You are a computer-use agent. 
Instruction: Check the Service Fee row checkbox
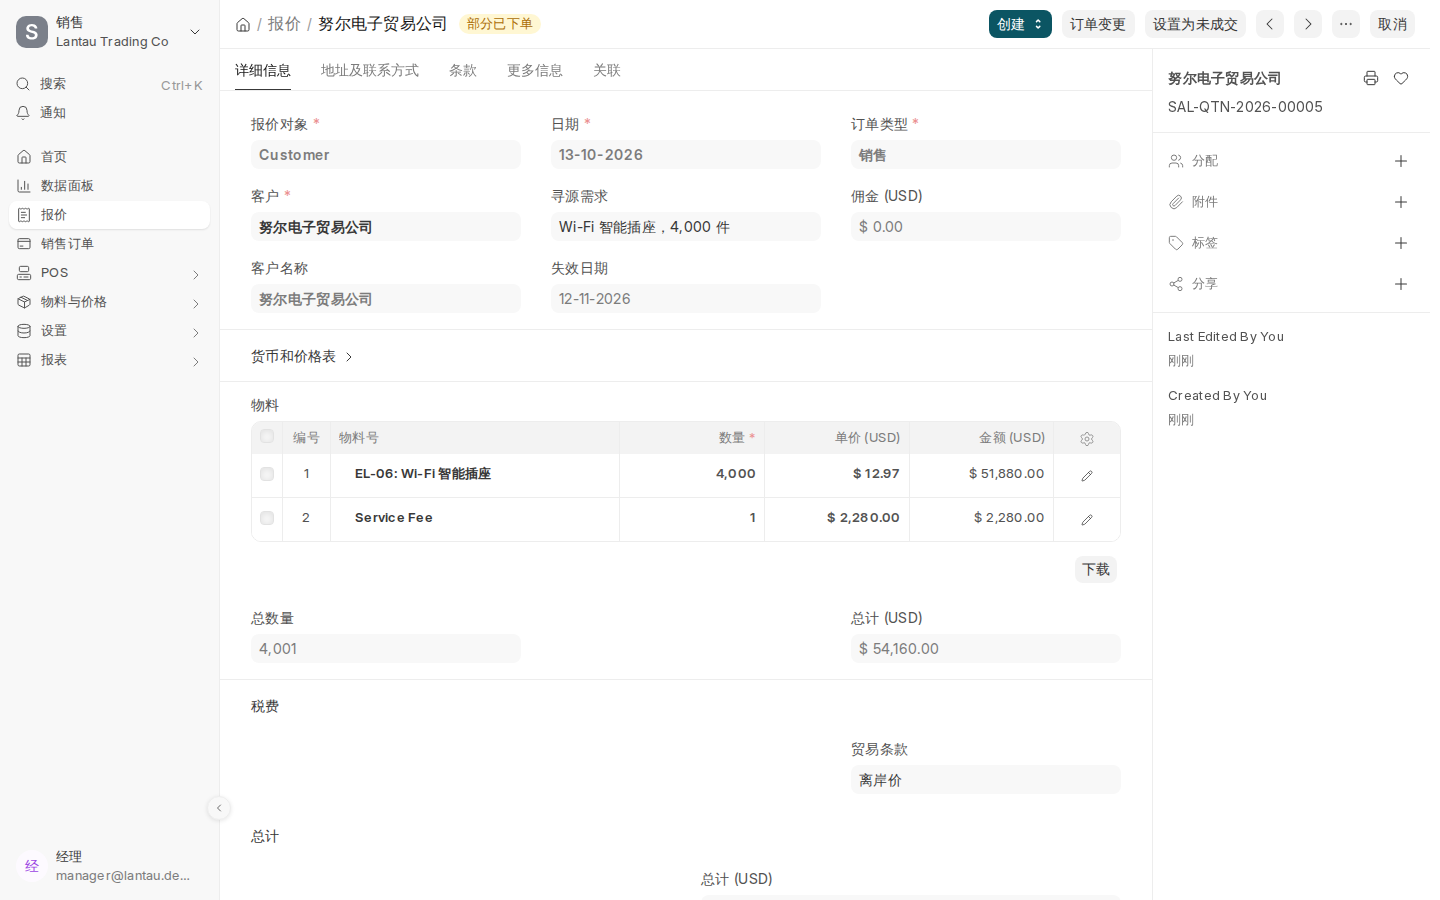267,518
